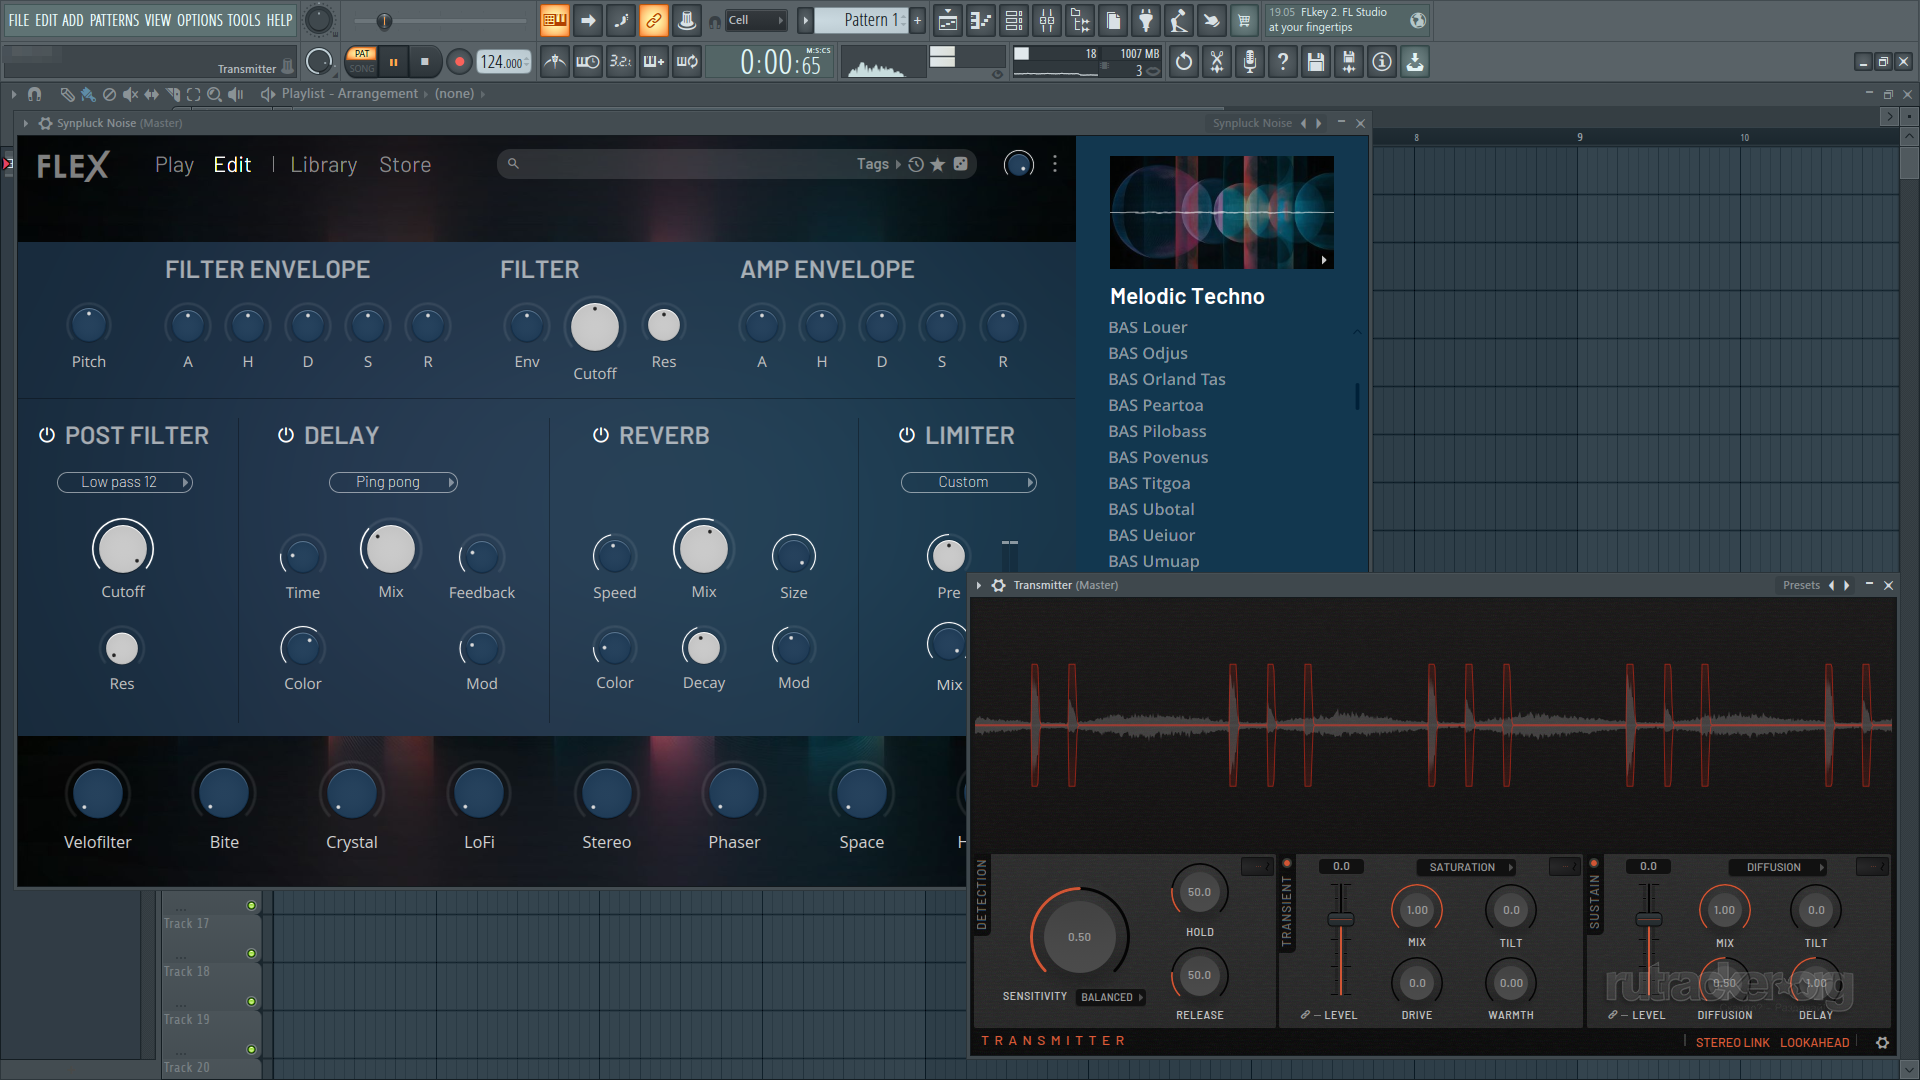
Task: Toggle the Limiter power button
Action: tap(907, 435)
